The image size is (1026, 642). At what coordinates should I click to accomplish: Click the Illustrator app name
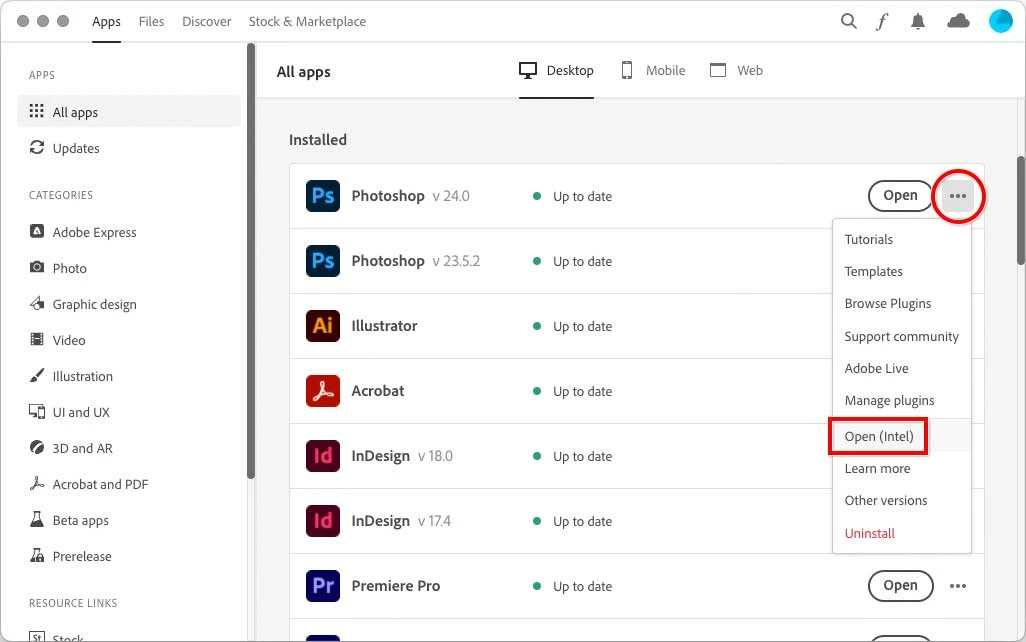pos(384,326)
